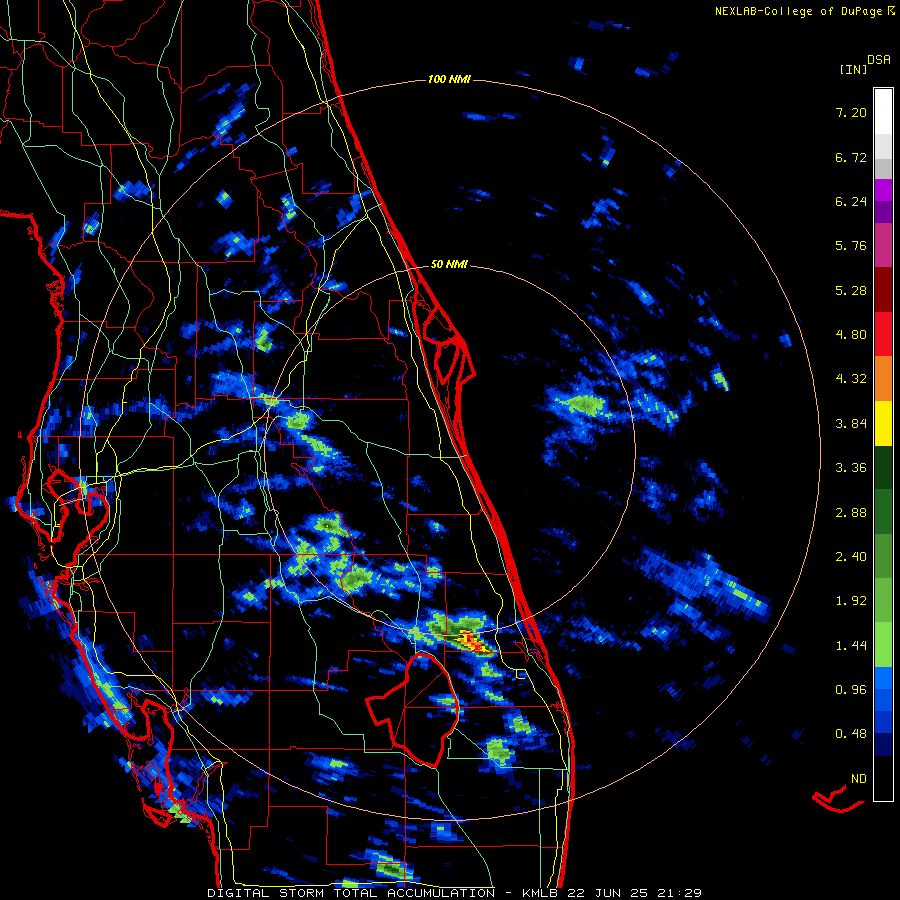Select the 1.44 legend value
900x900 pixels.
pyautogui.click(x=851, y=646)
